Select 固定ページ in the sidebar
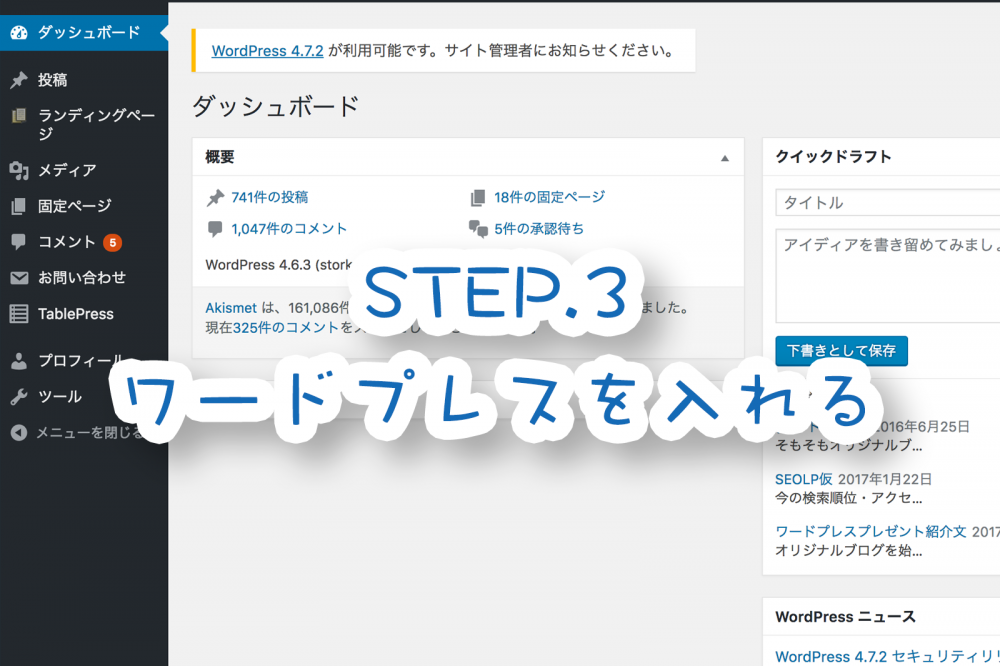 coord(75,206)
